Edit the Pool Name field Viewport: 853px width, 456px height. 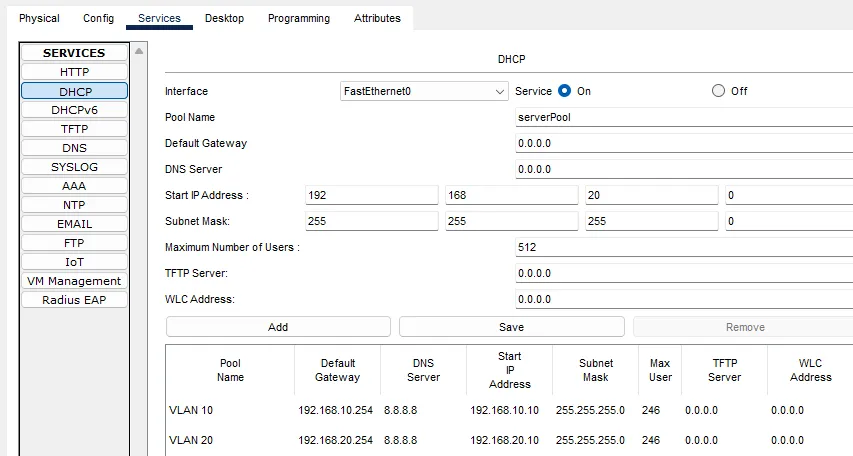(684, 117)
